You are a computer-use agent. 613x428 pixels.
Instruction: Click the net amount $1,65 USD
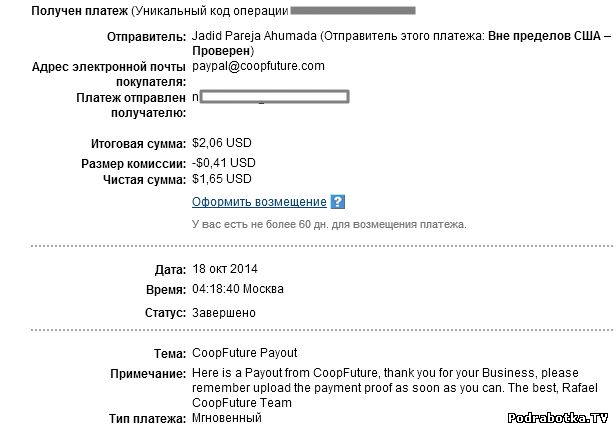click(222, 179)
